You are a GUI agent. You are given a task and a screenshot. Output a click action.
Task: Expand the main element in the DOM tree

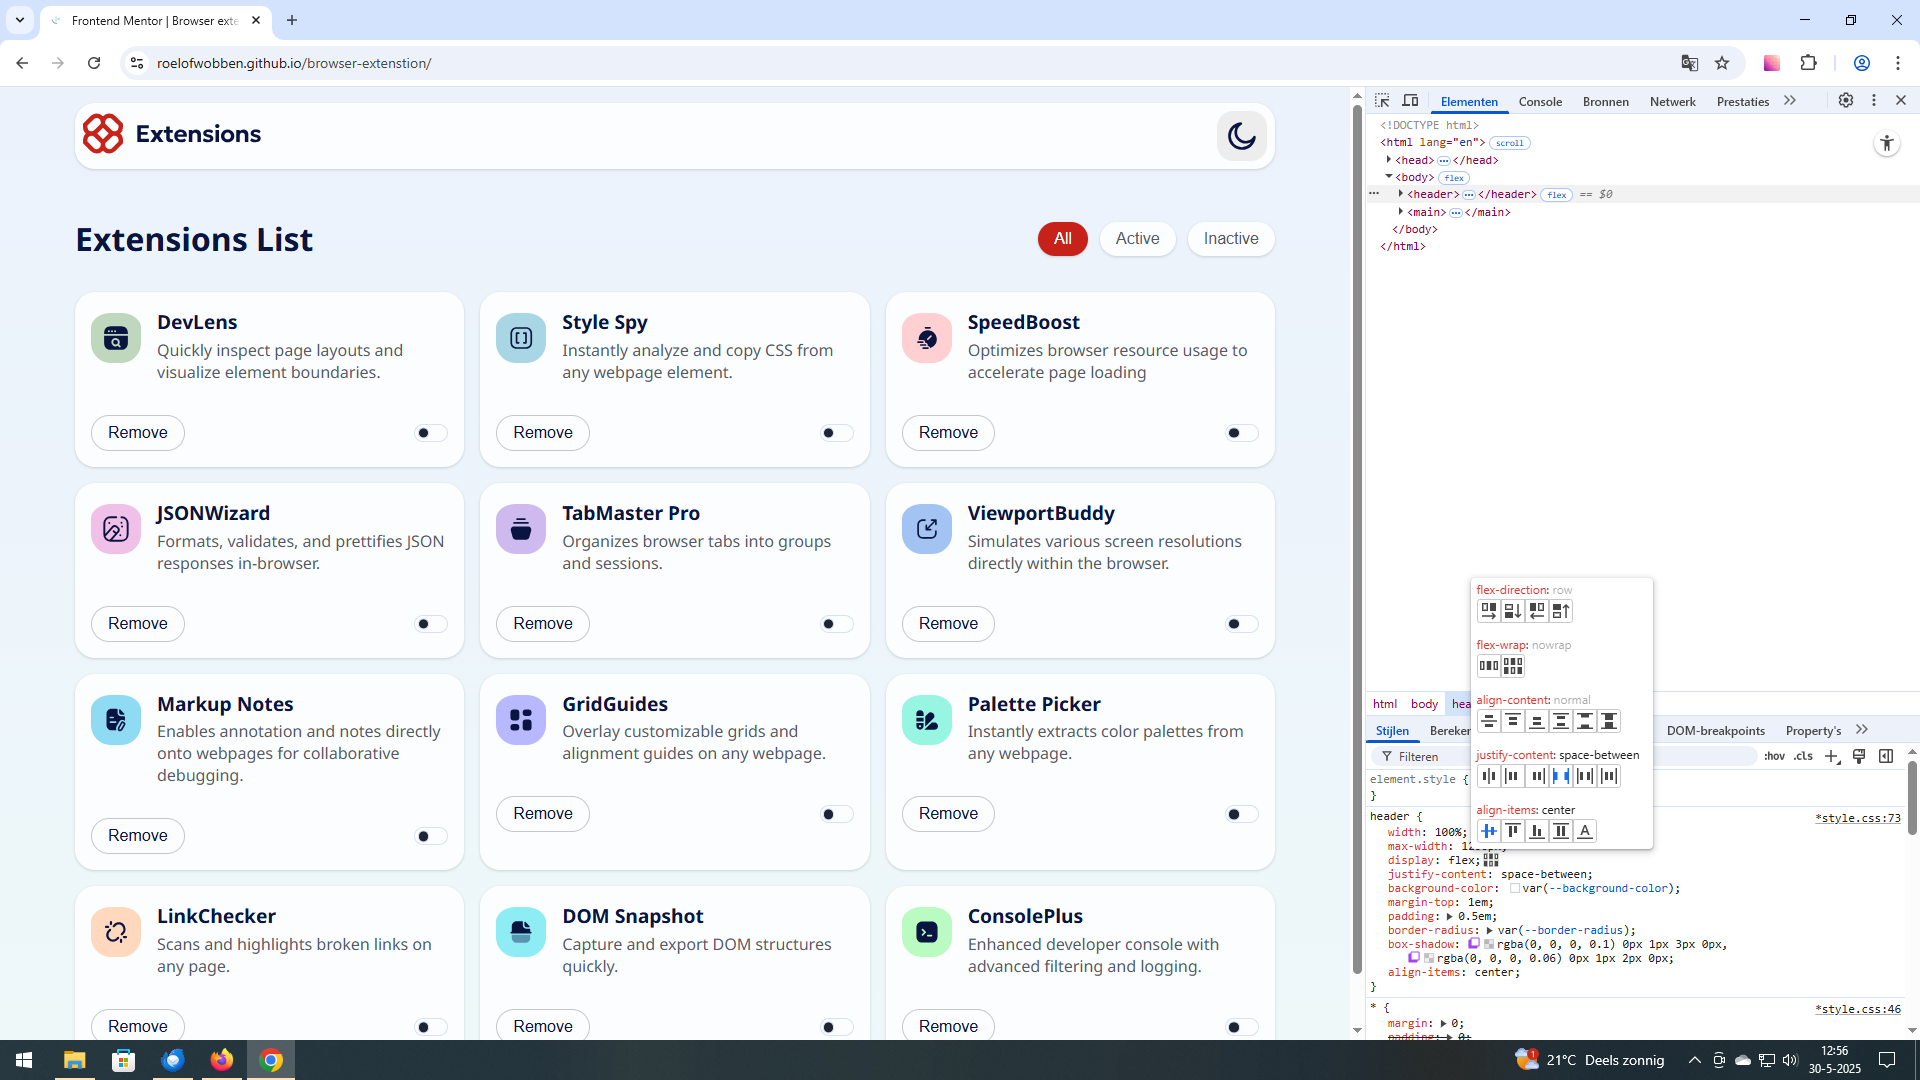(x=1401, y=212)
